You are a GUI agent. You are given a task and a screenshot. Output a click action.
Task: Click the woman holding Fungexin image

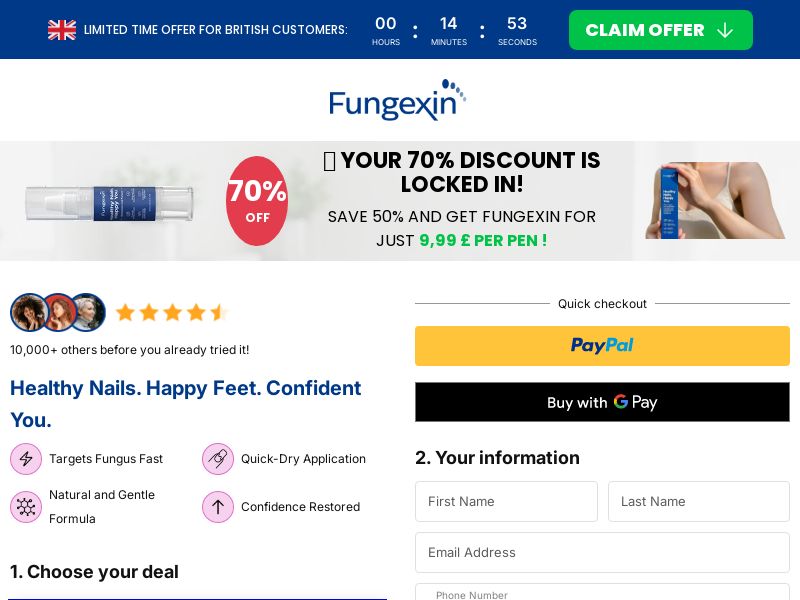715,200
